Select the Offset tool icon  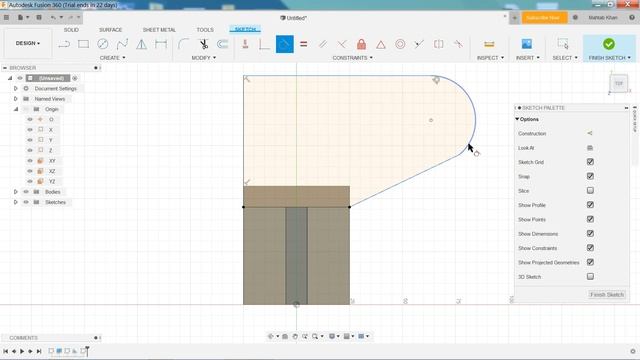[x=222, y=44]
